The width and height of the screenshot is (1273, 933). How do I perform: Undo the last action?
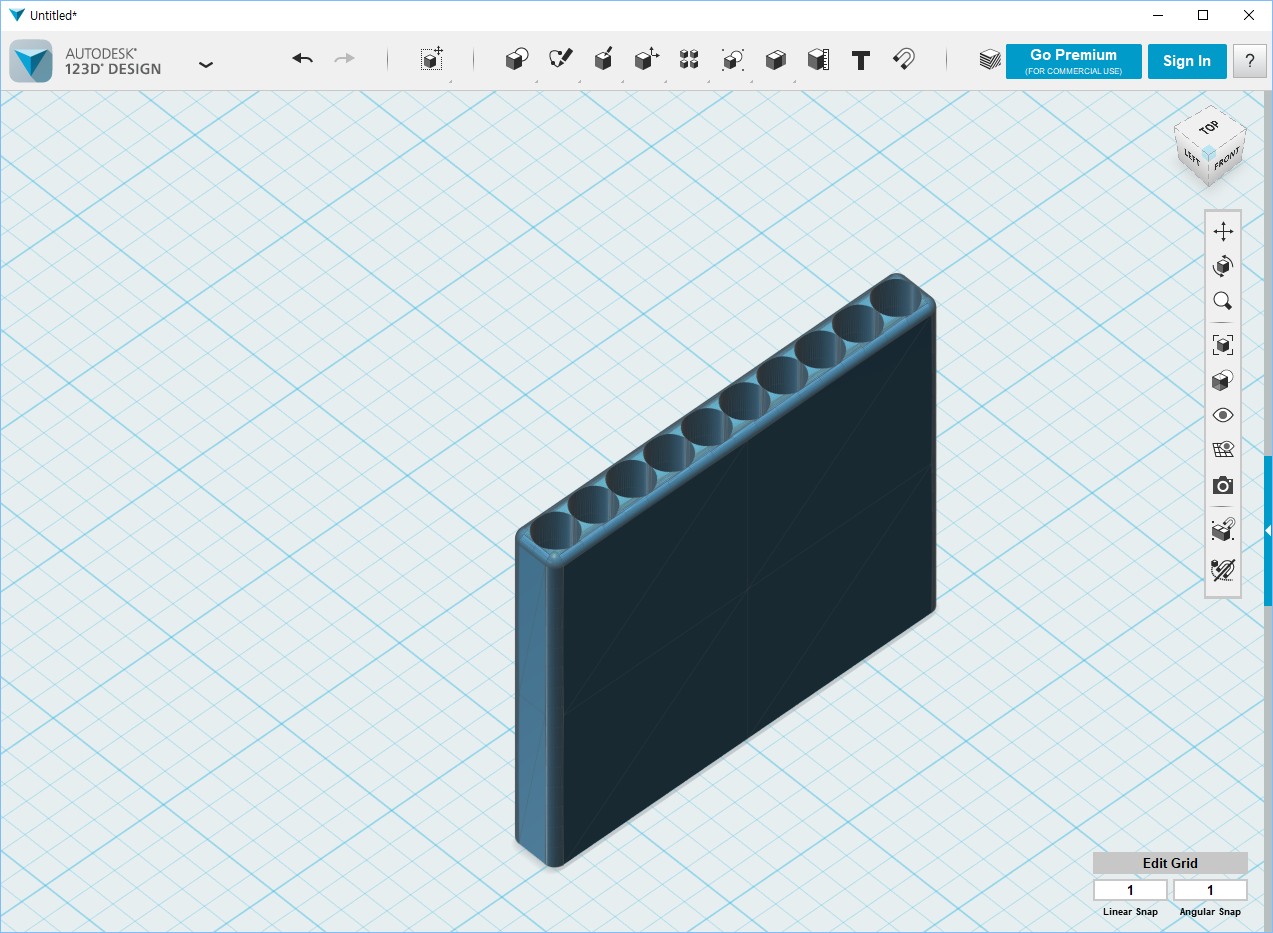pos(303,59)
